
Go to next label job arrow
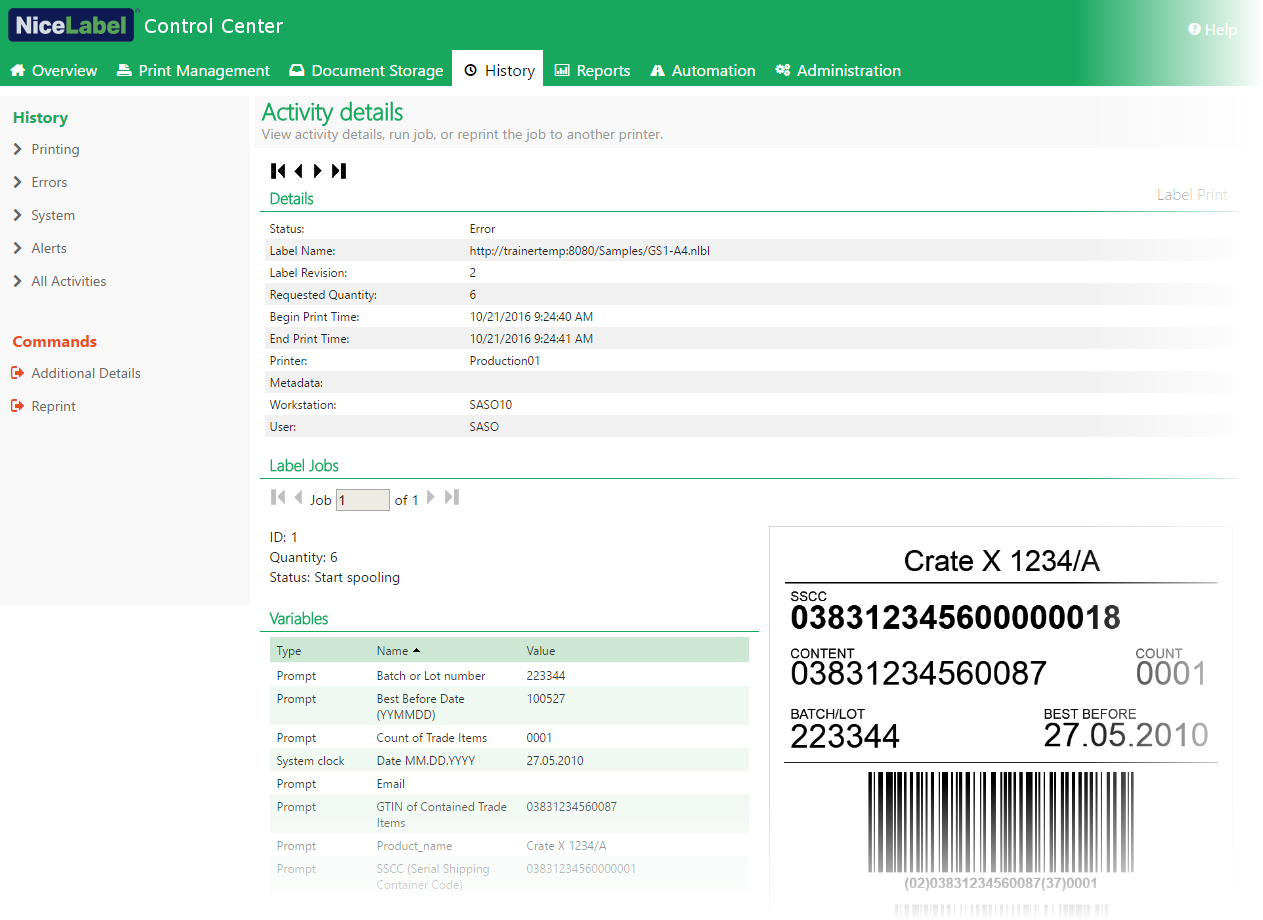[431, 497]
